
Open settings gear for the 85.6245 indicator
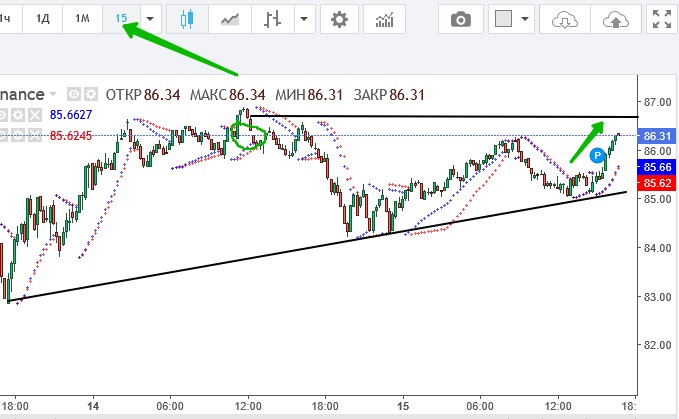pyautogui.click(x=18, y=135)
